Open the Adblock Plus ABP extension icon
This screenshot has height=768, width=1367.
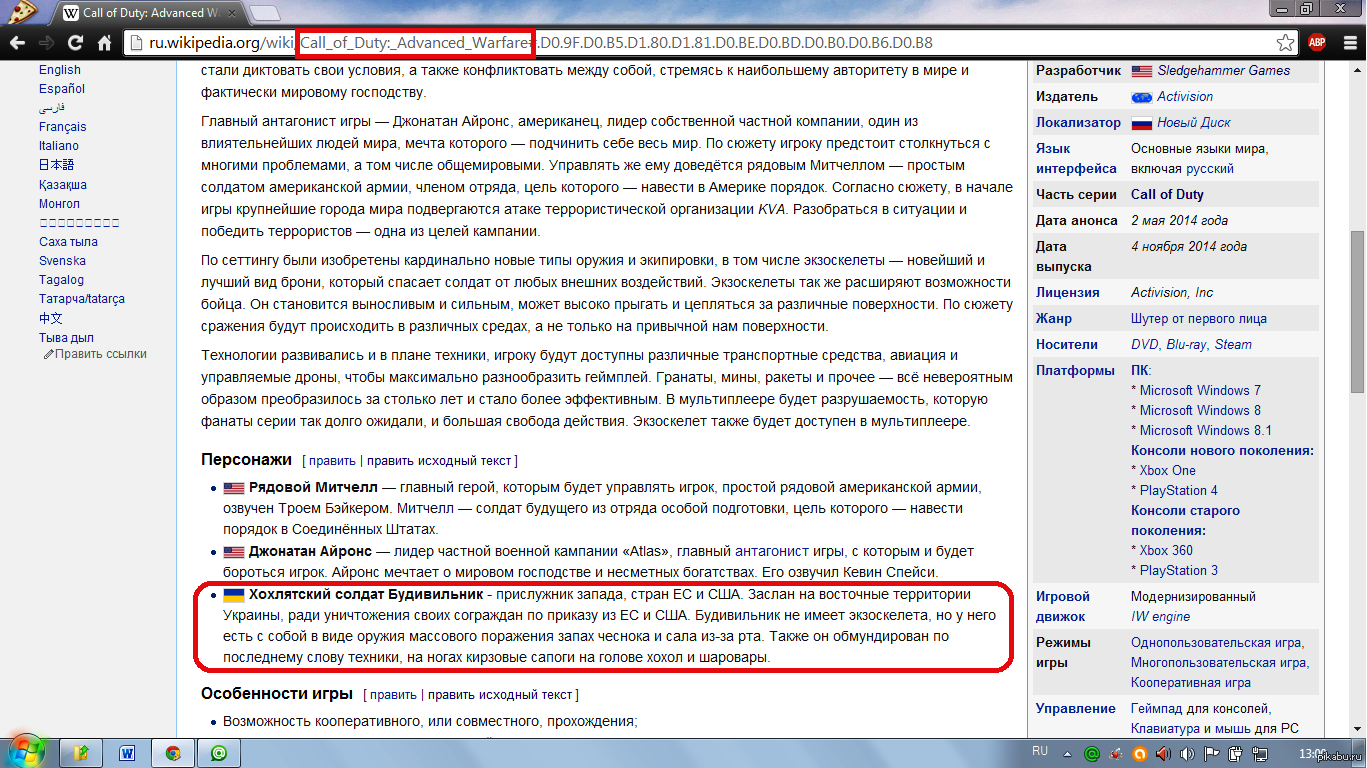[1317, 43]
